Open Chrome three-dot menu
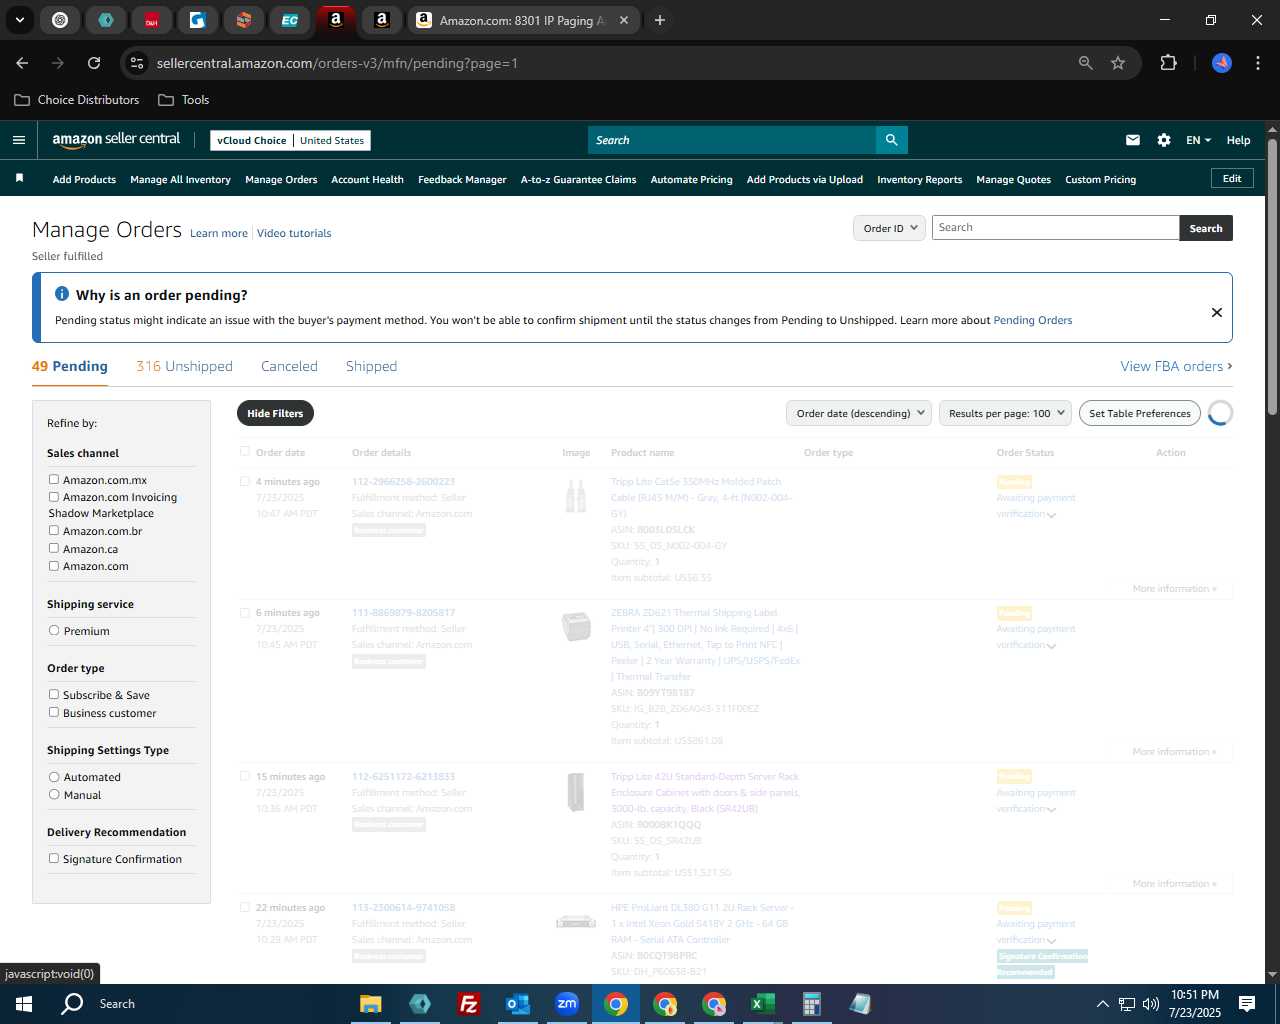This screenshot has height=1024, width=1280. pos(1256,63)
